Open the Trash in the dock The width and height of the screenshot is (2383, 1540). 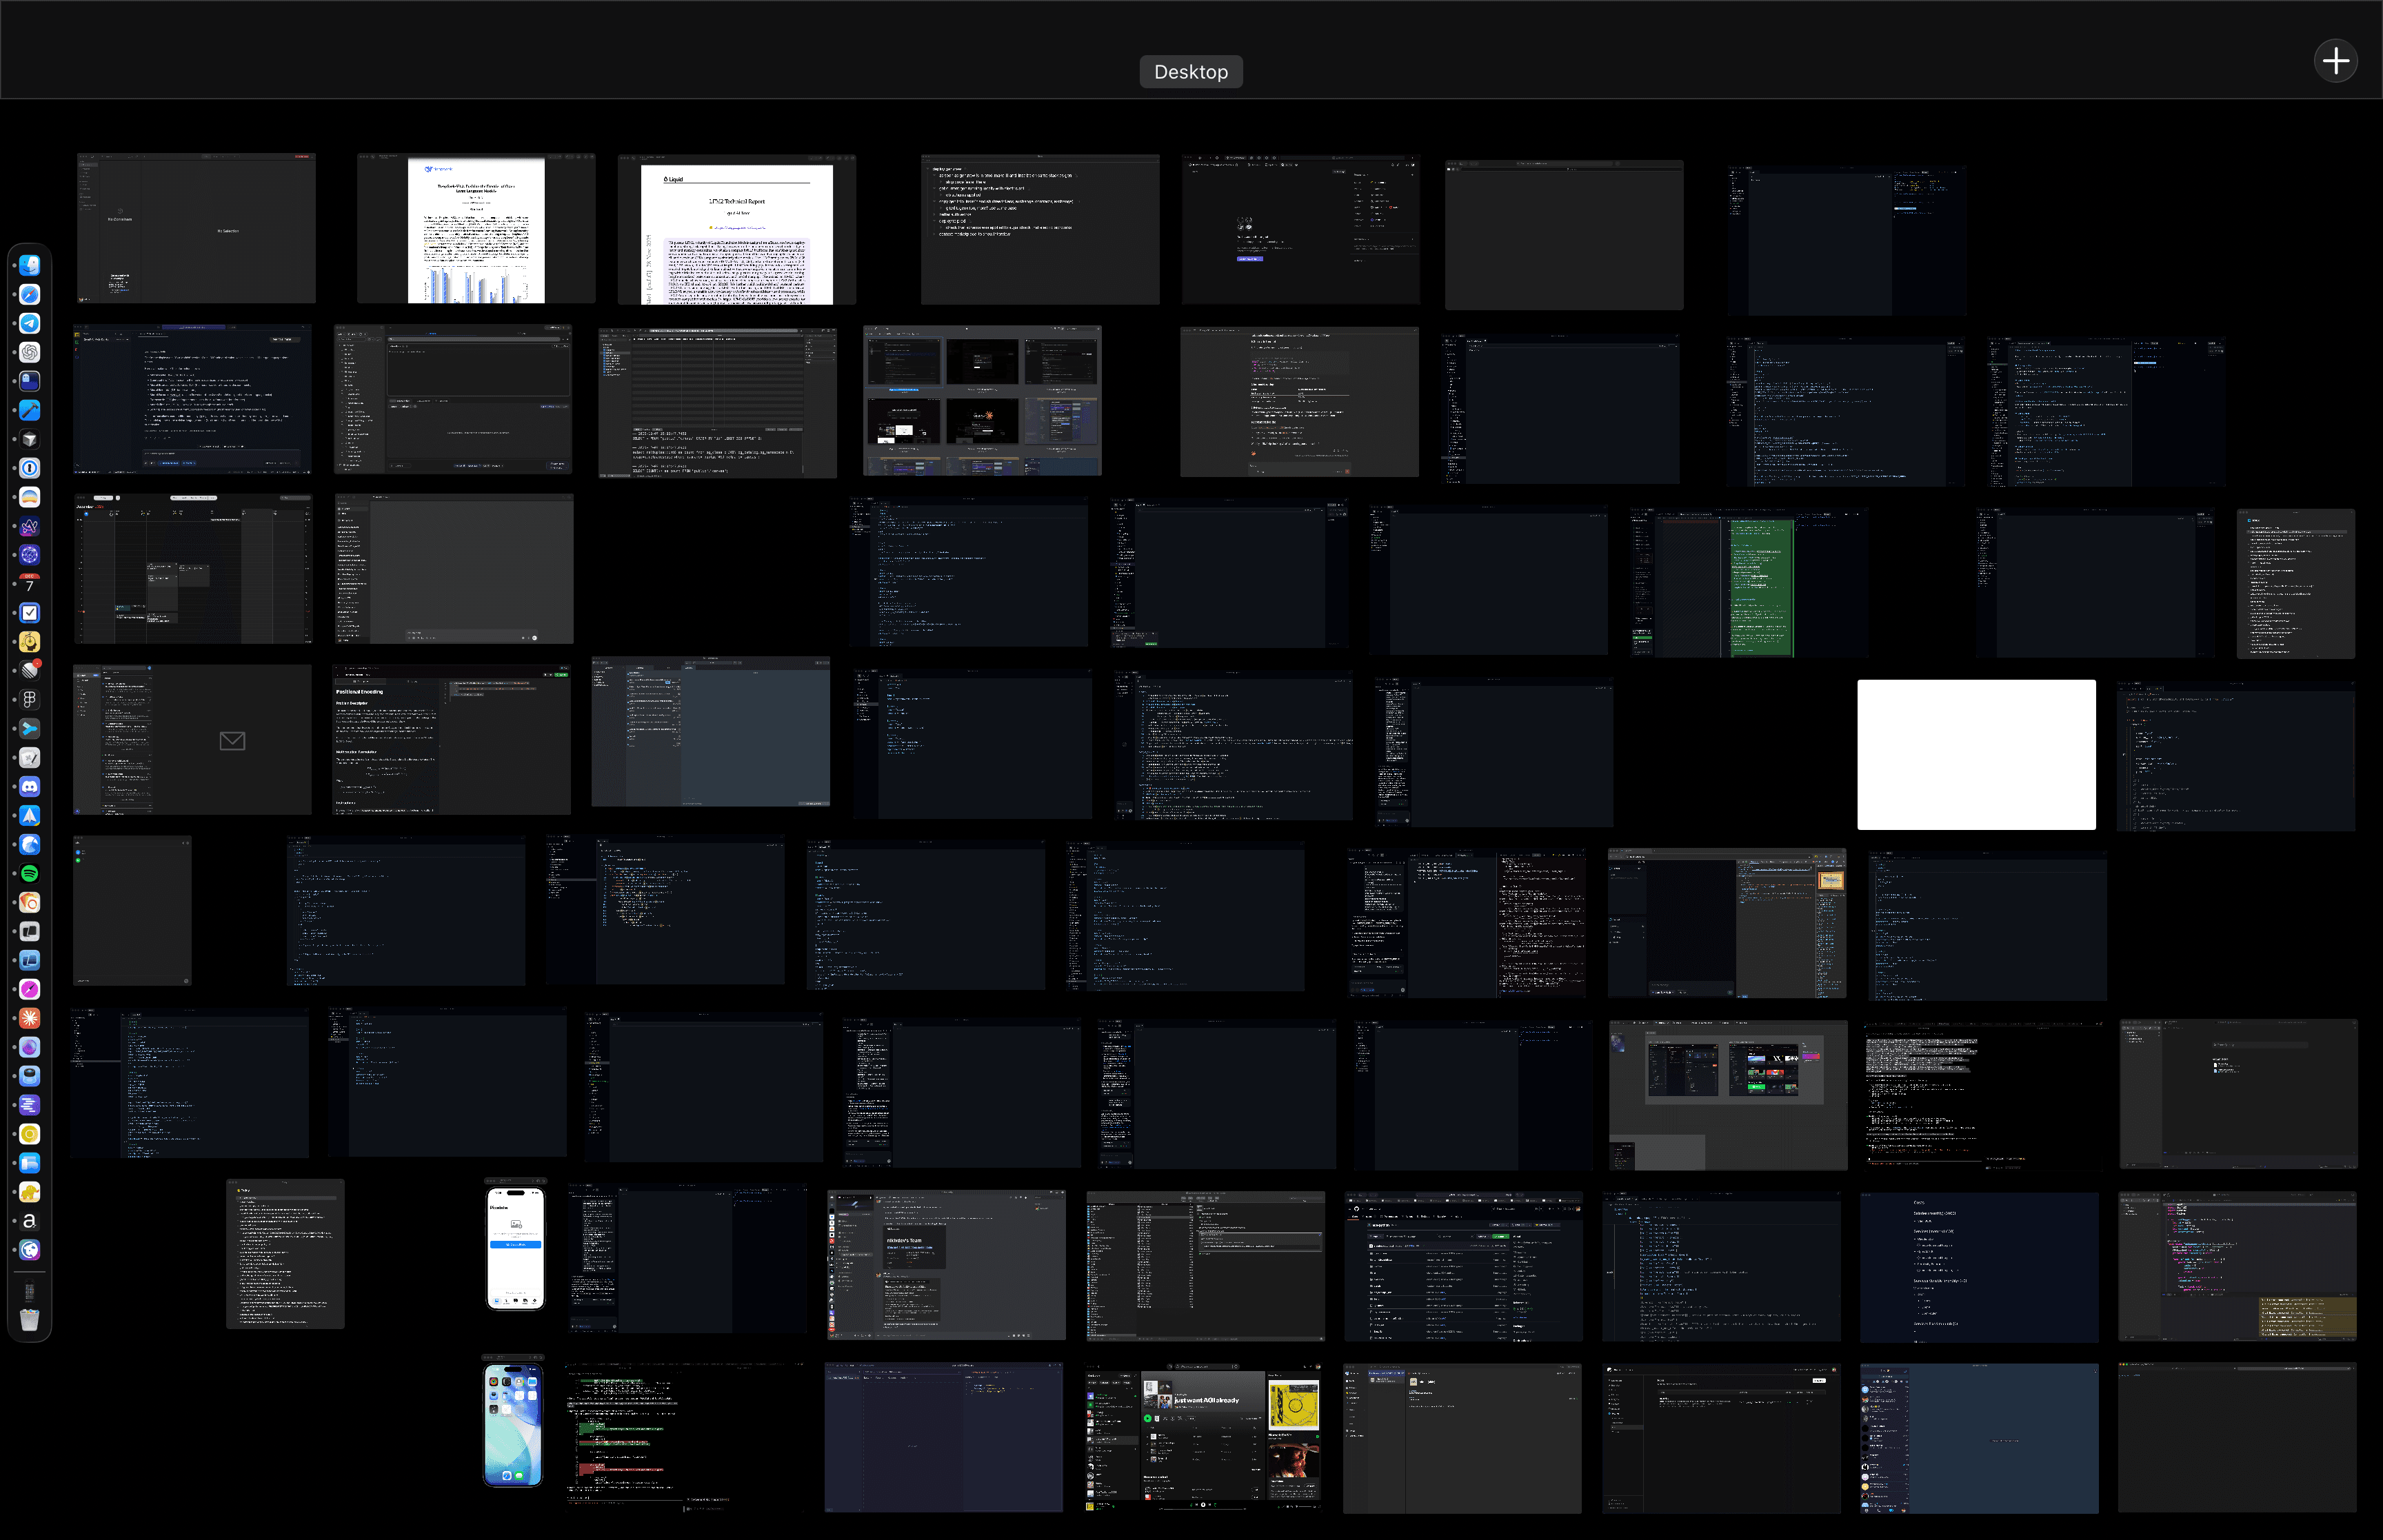coord(30,1320)
